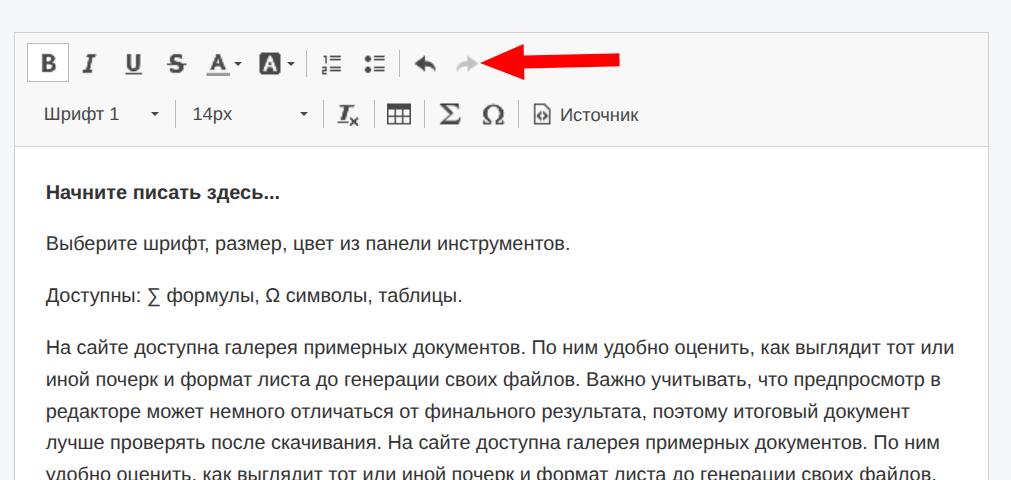
Task: Insert a formula with the Sigma icon
Action: tap(449, 114)
